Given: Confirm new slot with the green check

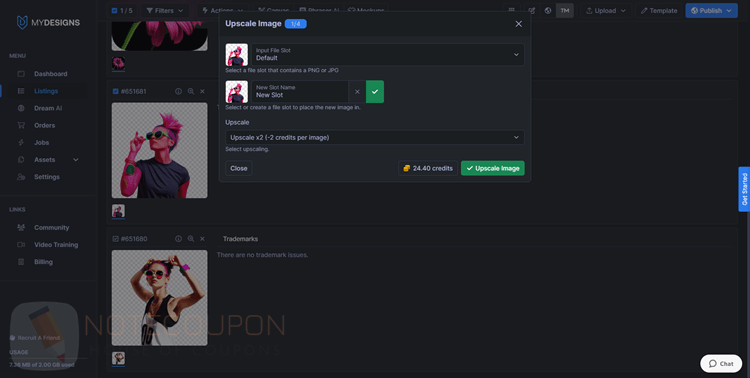Looking at the screenshot, I should click(375, 92).
